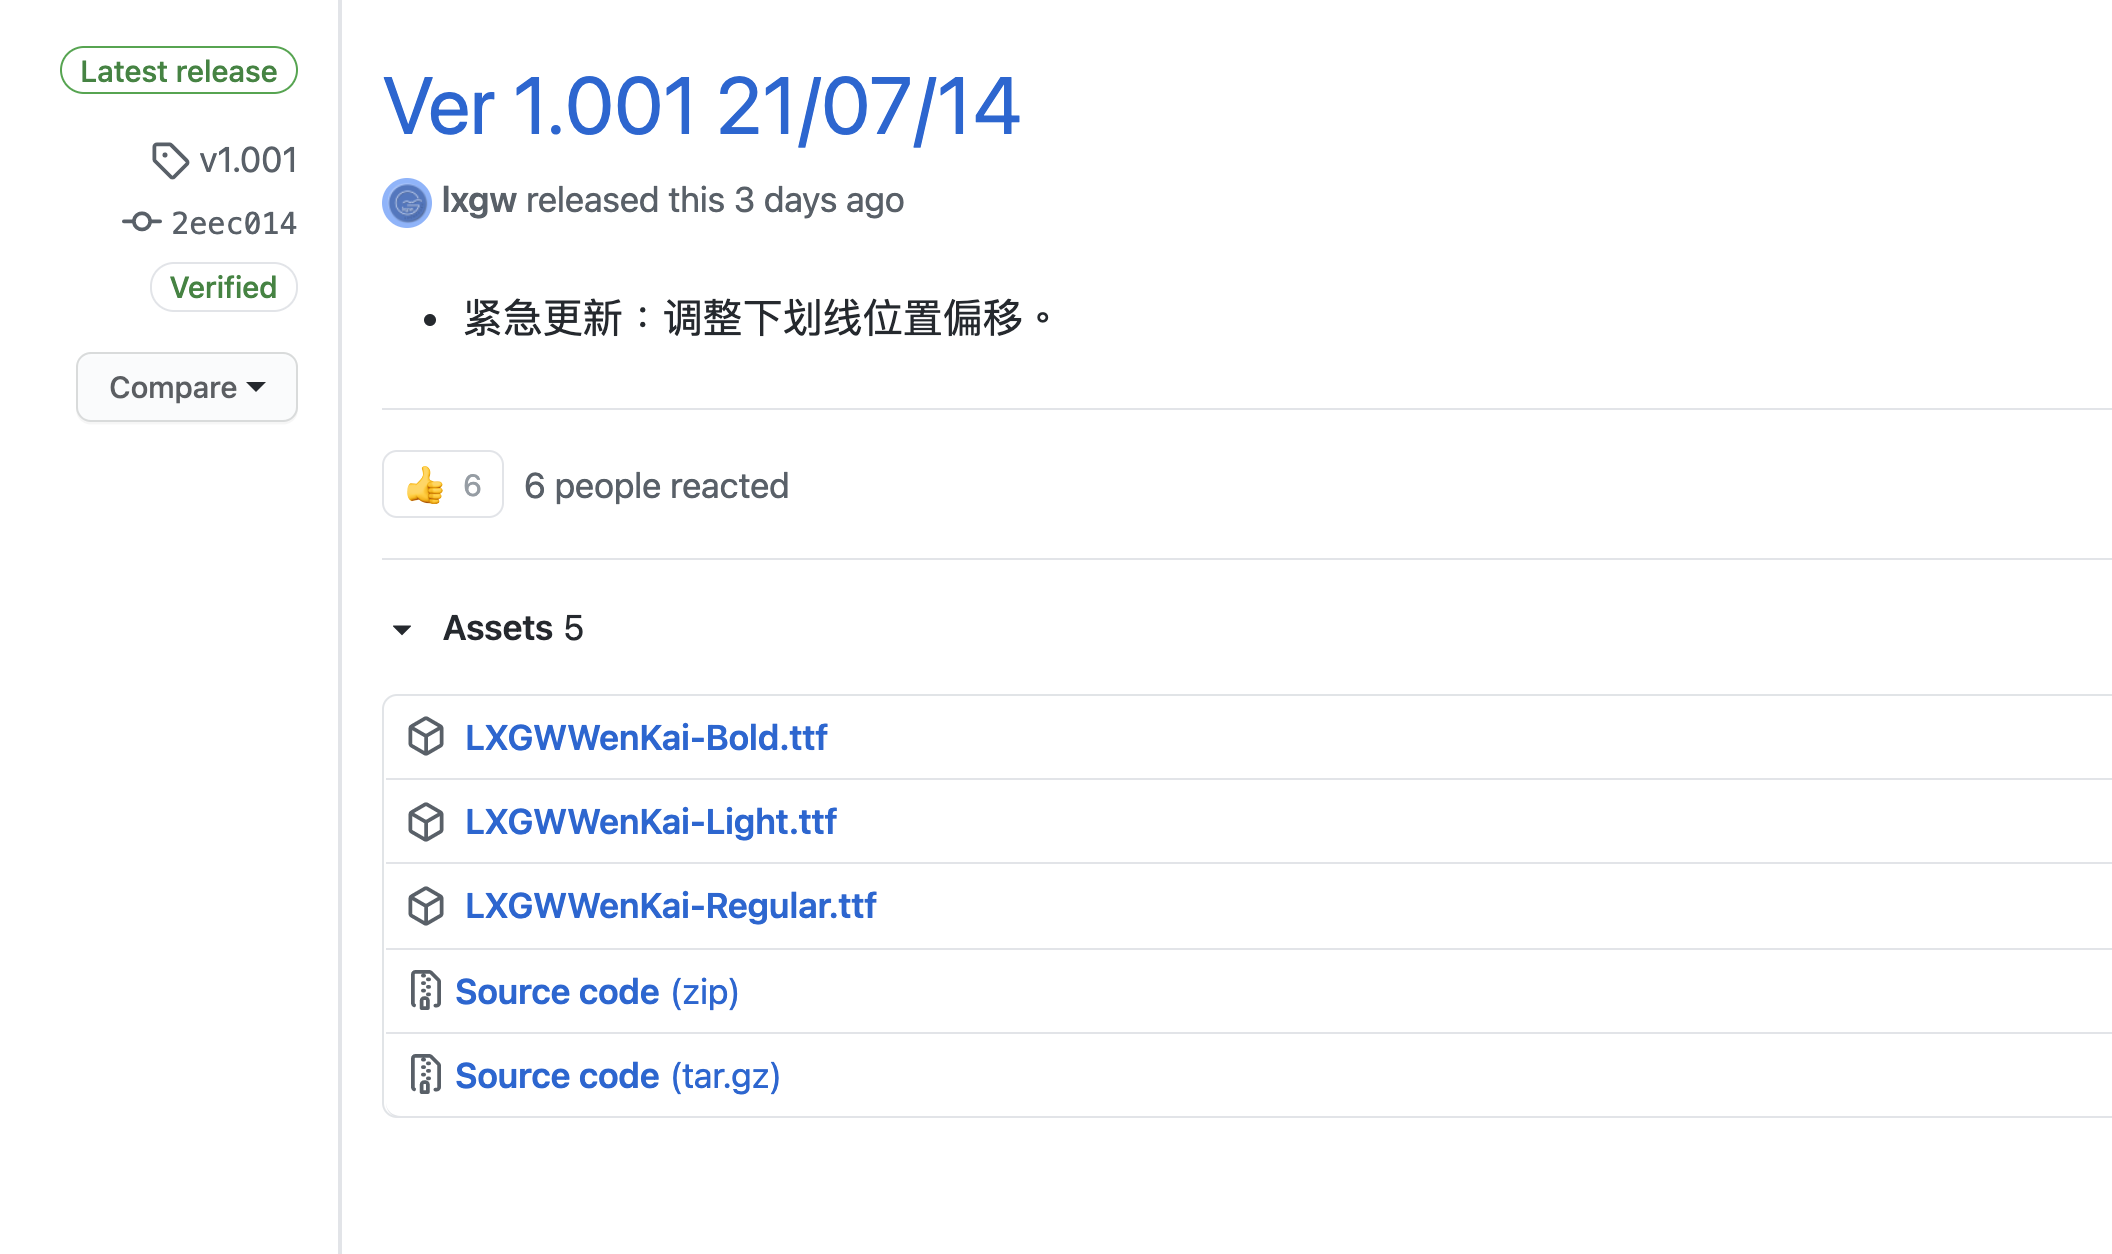This screenshot has height=1254, width=2112.
Task: Click the Verified badge
Action: [223, 288]
